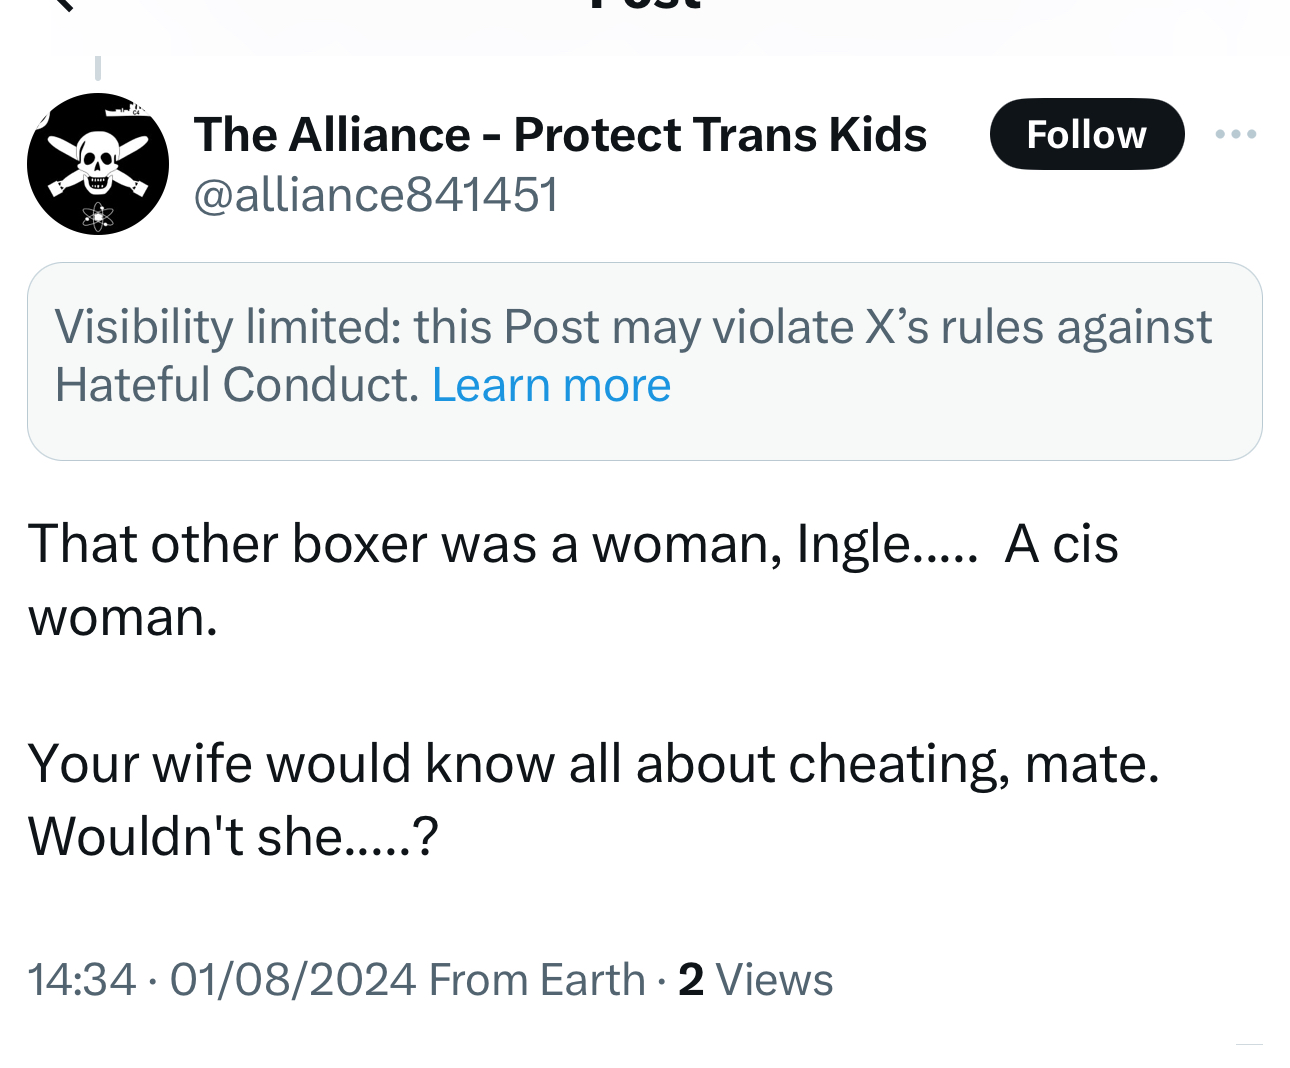The height and width of the screenshot is (1068, 1290).
Task: Open the three-dot more options menu
Action: [x=1236, y=134]
